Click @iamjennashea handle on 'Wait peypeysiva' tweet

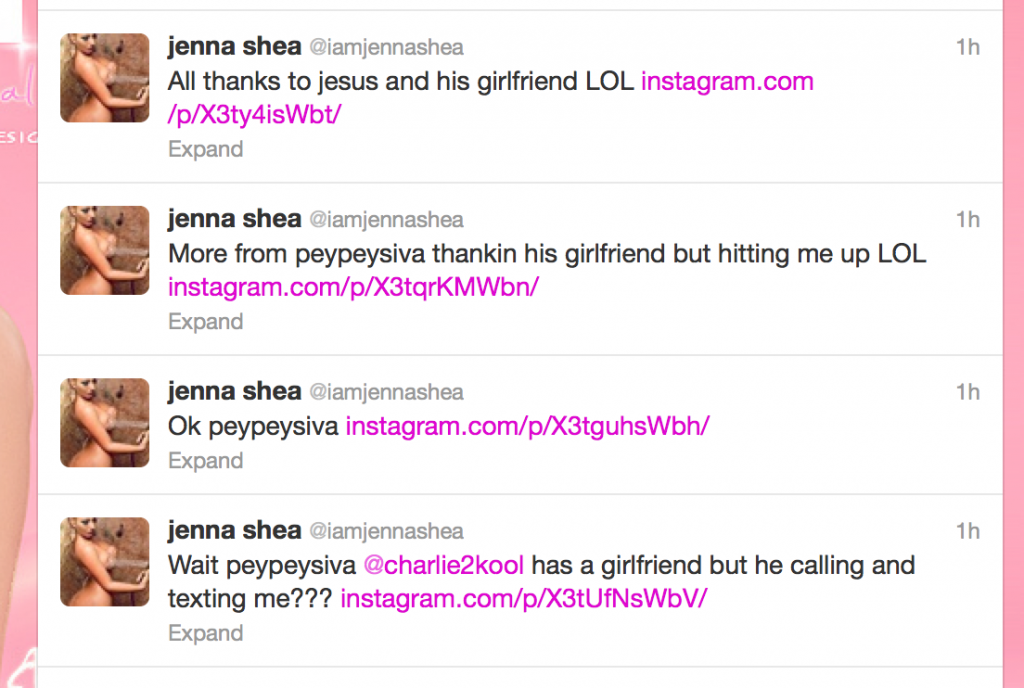(x=386, y=531)
